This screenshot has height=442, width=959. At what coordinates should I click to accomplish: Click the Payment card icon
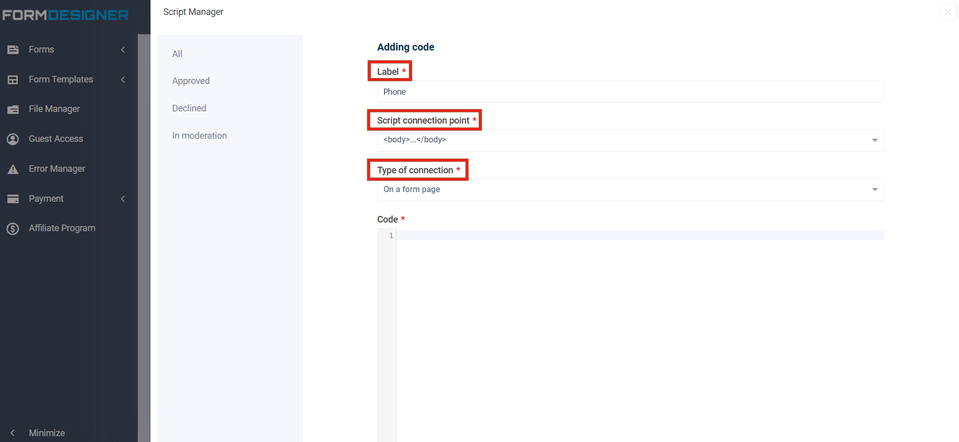[x=13, y=199]
